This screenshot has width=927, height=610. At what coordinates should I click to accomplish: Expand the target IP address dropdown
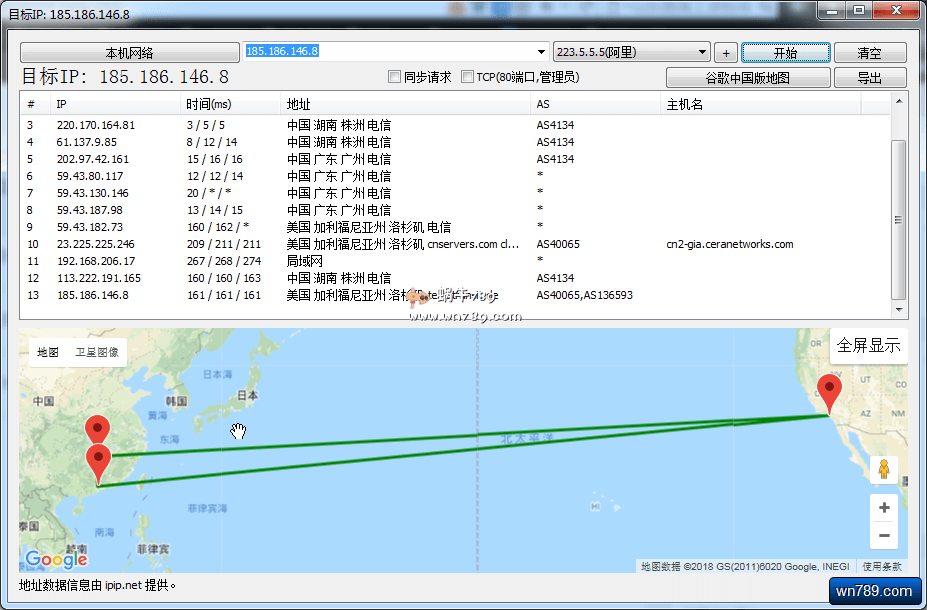click(x=542, y=52)
